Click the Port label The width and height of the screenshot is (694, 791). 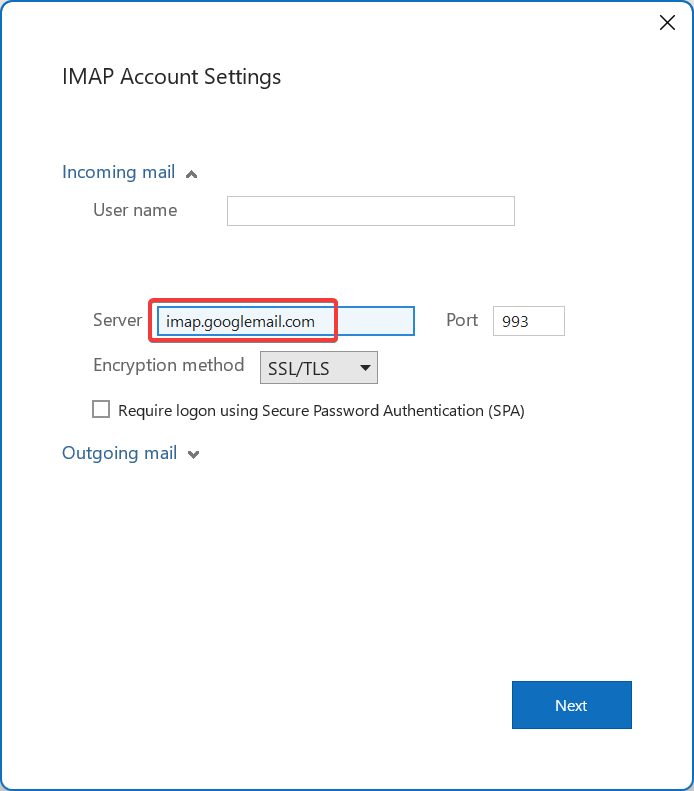click(x=462, y=320)
